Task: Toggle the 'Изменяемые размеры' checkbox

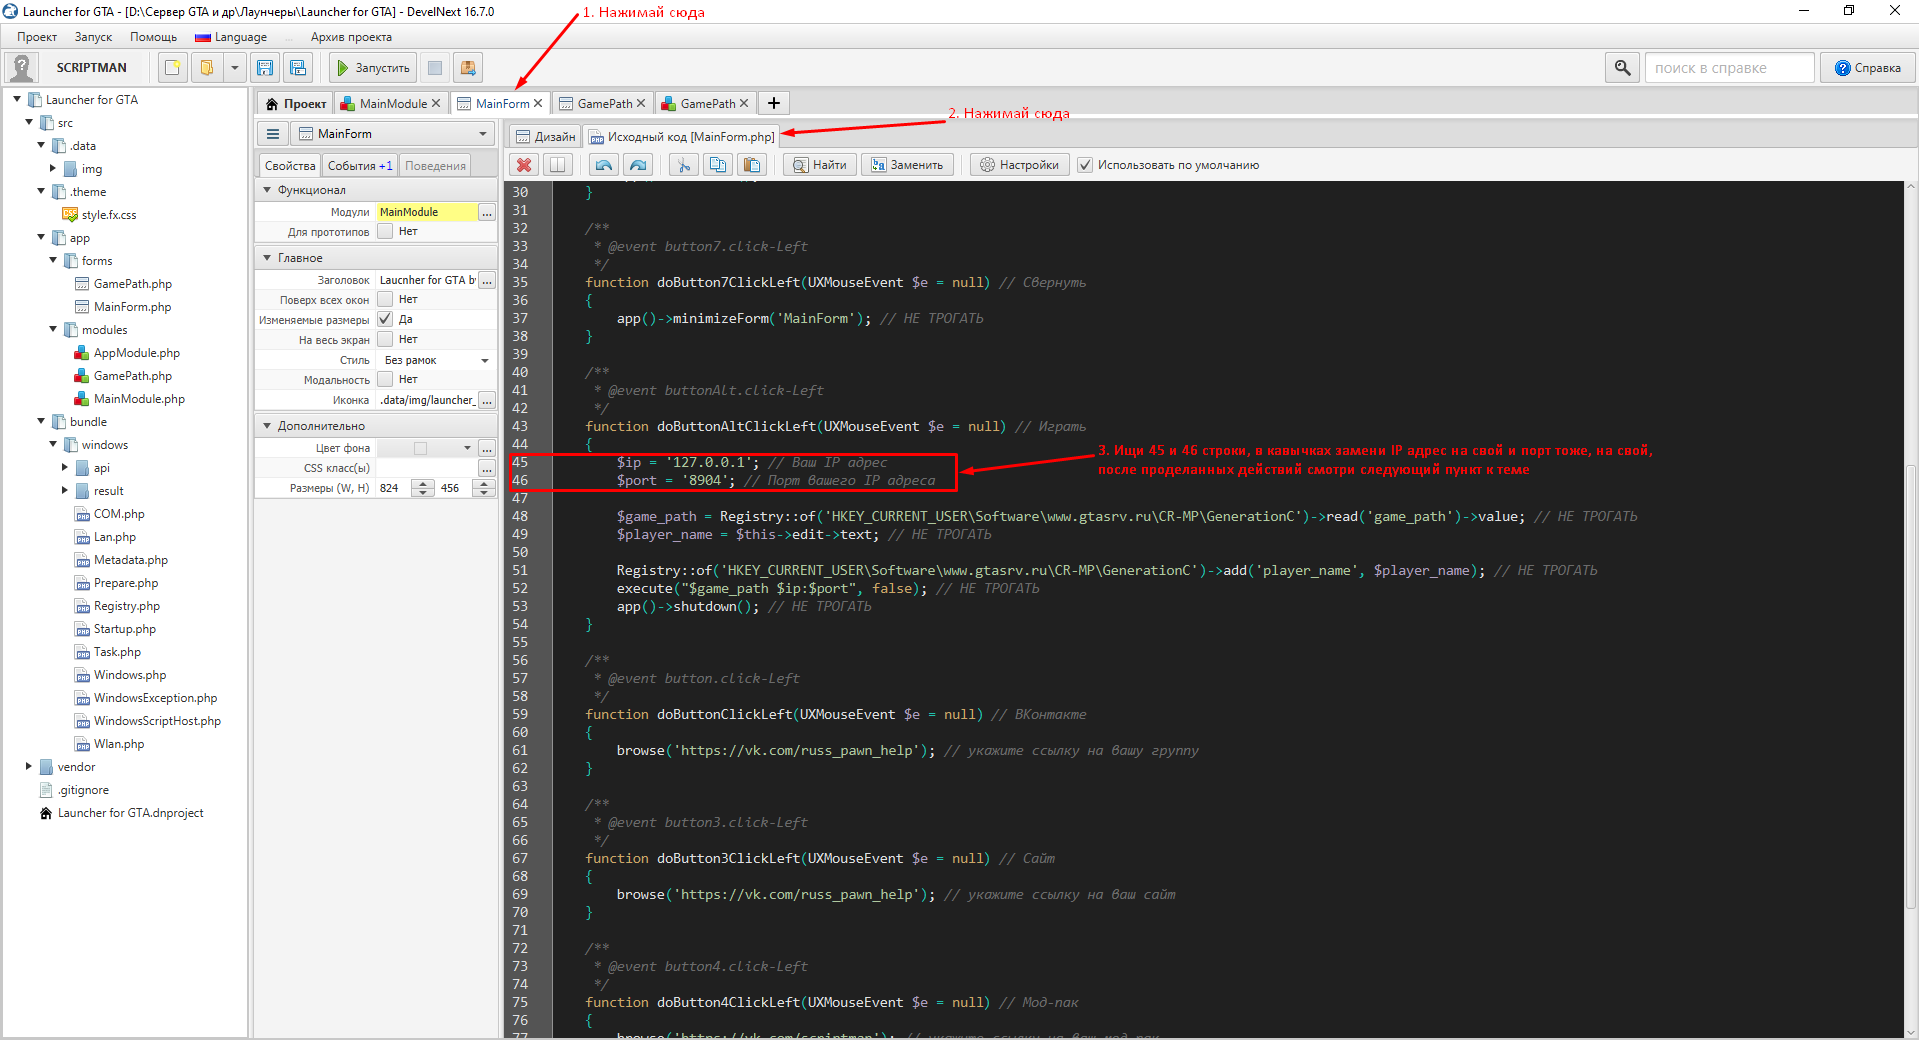Action: coord(385,319)
